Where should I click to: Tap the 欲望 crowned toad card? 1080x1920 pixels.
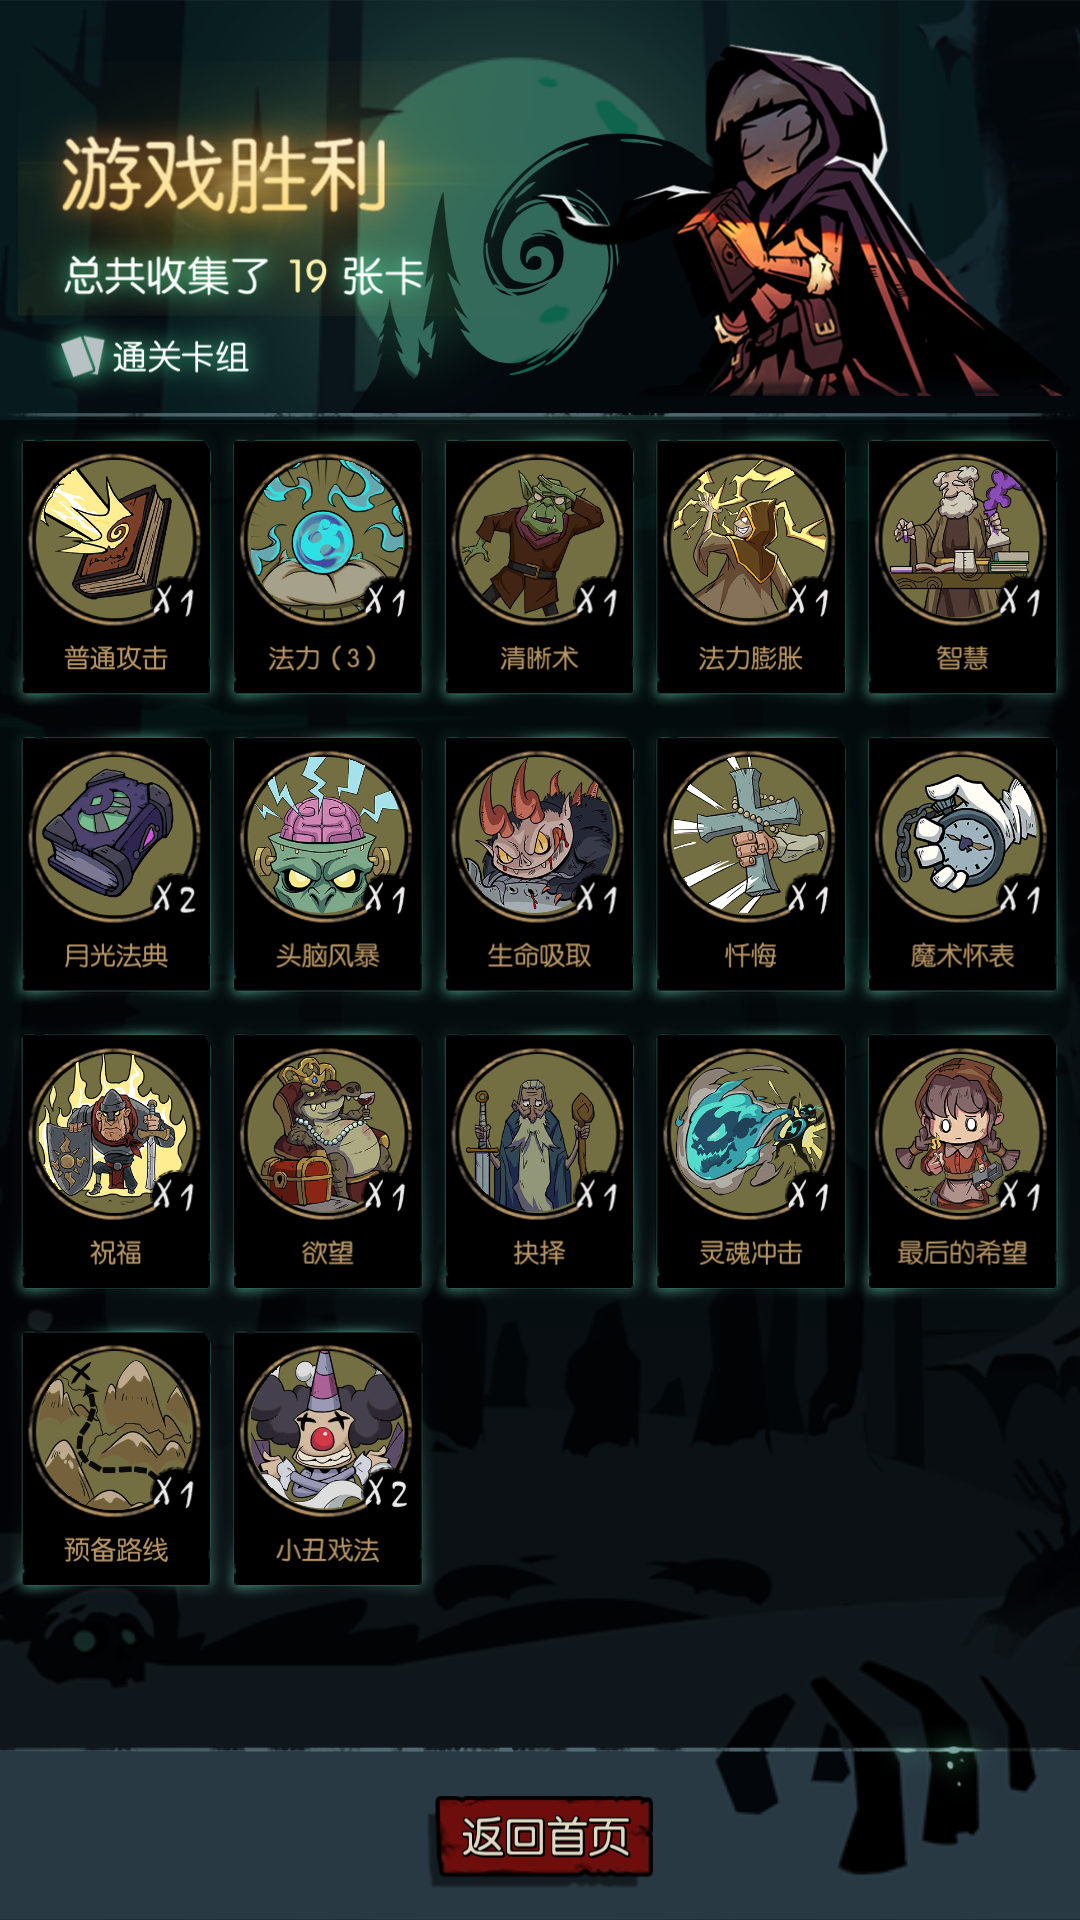(327, 1161)
